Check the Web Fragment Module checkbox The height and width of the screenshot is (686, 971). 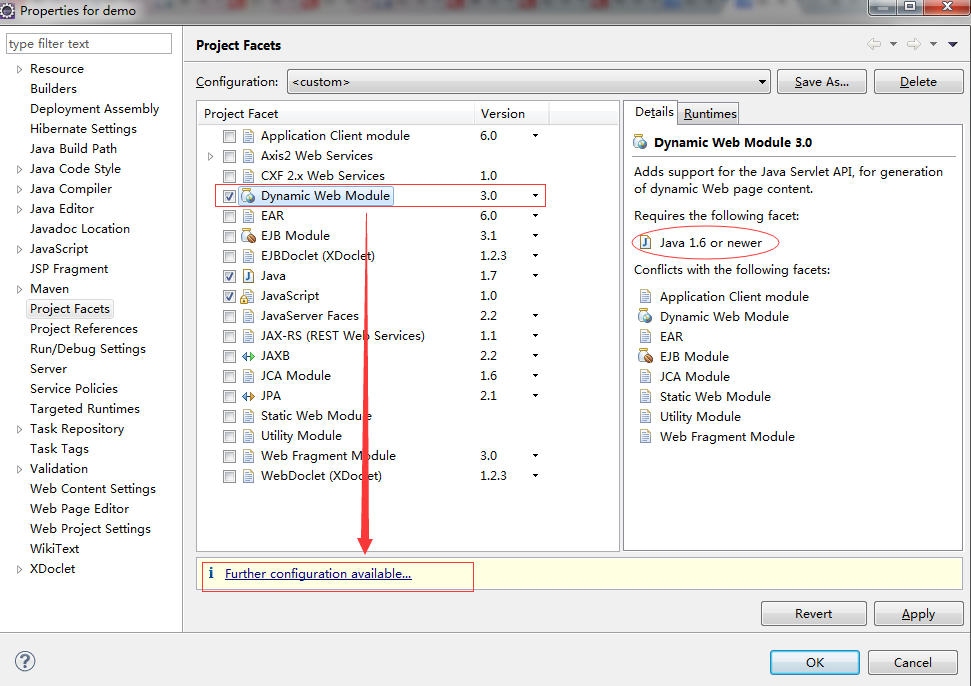tap(230, 456)
